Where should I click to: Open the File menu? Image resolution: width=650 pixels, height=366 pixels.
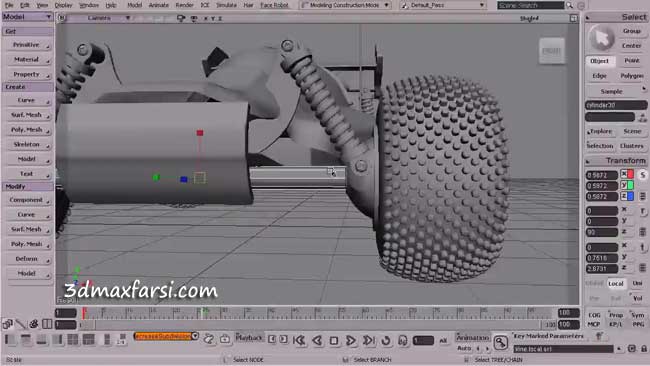[9, 5]
